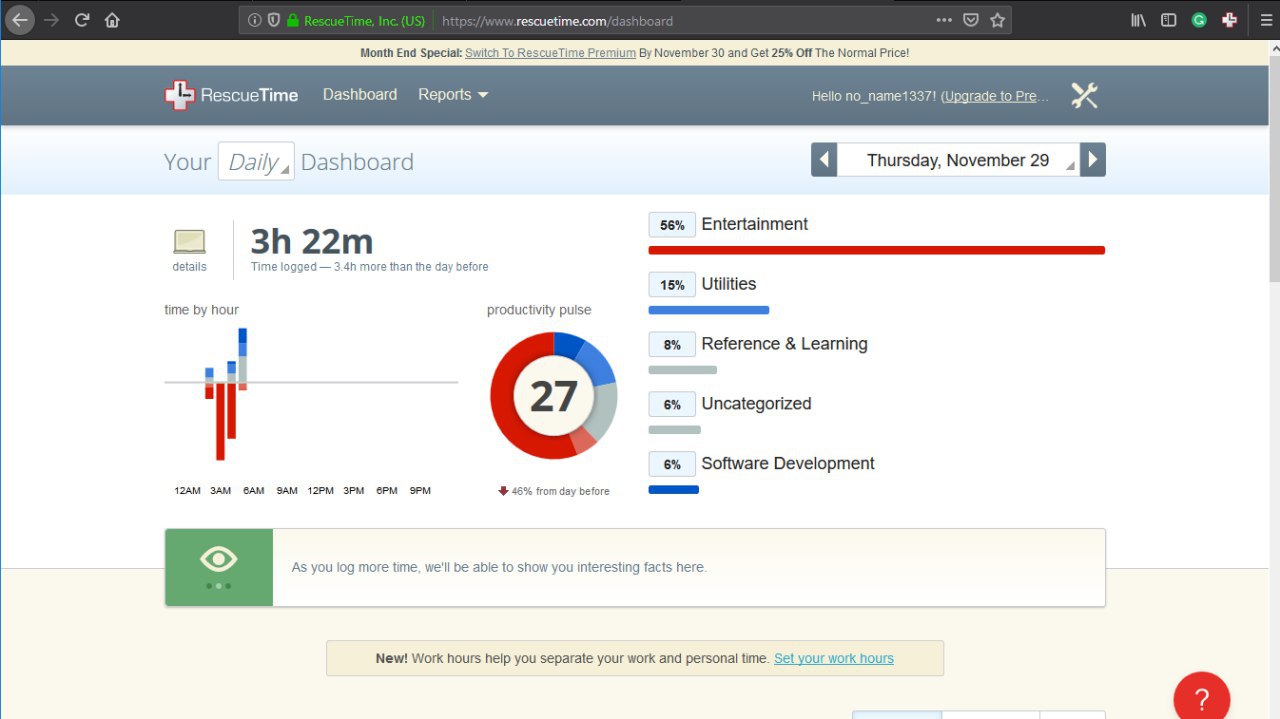Viewport: 1280px width, 719px height.
Task: Open the browser library icon
Action: 1138,20
